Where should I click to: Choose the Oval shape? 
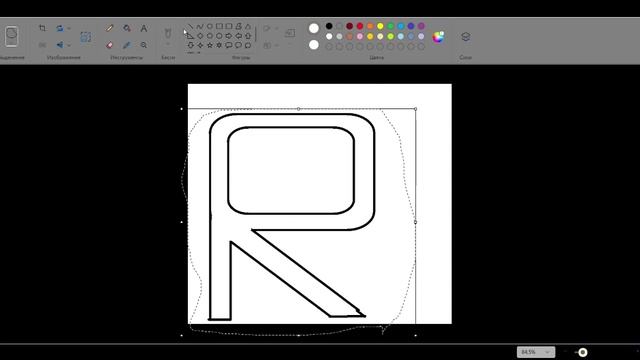click(x=209, y=26)
